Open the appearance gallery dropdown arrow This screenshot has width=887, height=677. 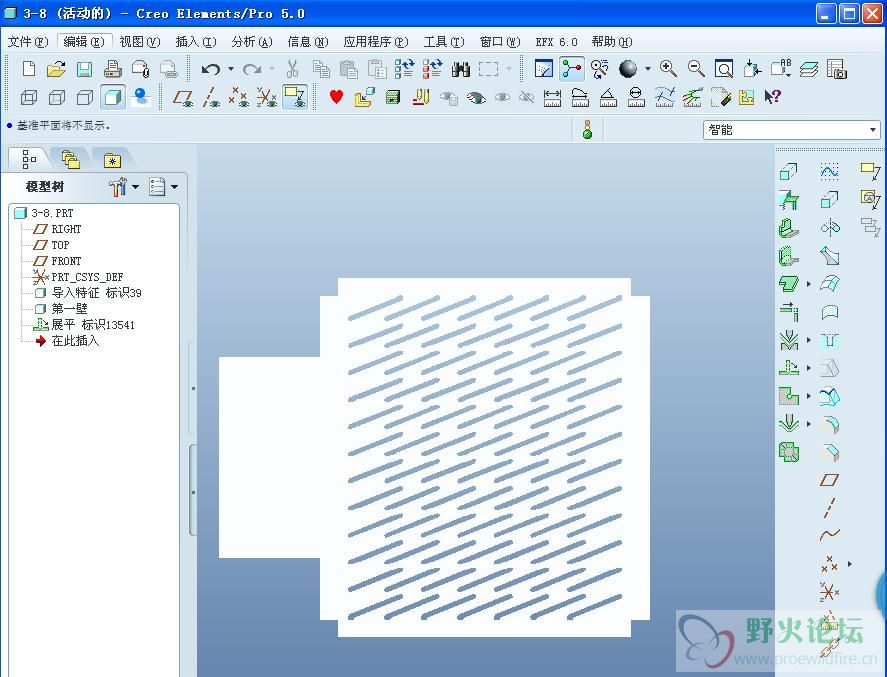pyautogui.click(x=648, y=69)
